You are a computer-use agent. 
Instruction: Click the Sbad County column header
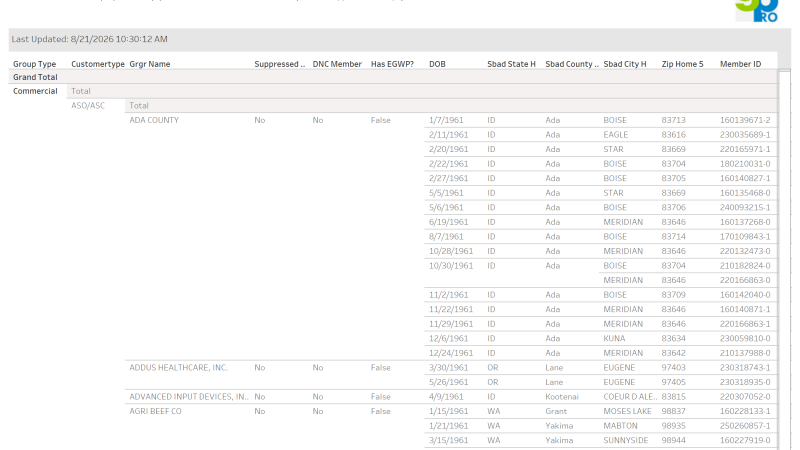click(571, 64)
